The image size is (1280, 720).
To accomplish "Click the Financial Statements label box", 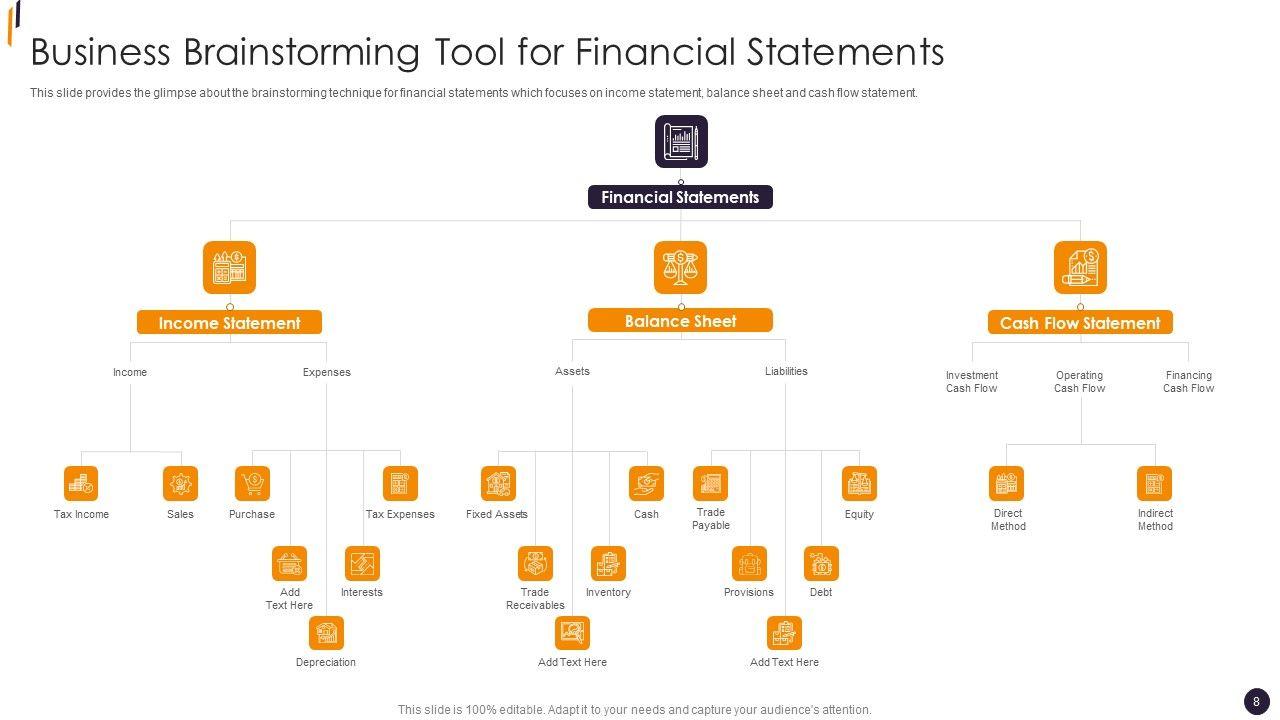I will point(680,197).
